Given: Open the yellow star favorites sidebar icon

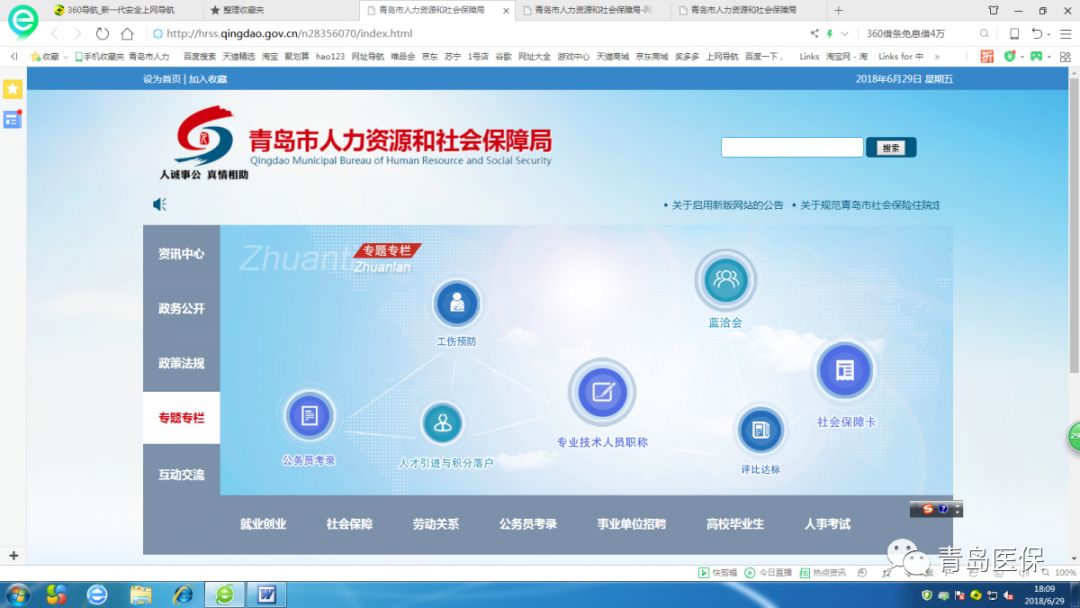Looking at the screenshot, I should coord(13,89).
